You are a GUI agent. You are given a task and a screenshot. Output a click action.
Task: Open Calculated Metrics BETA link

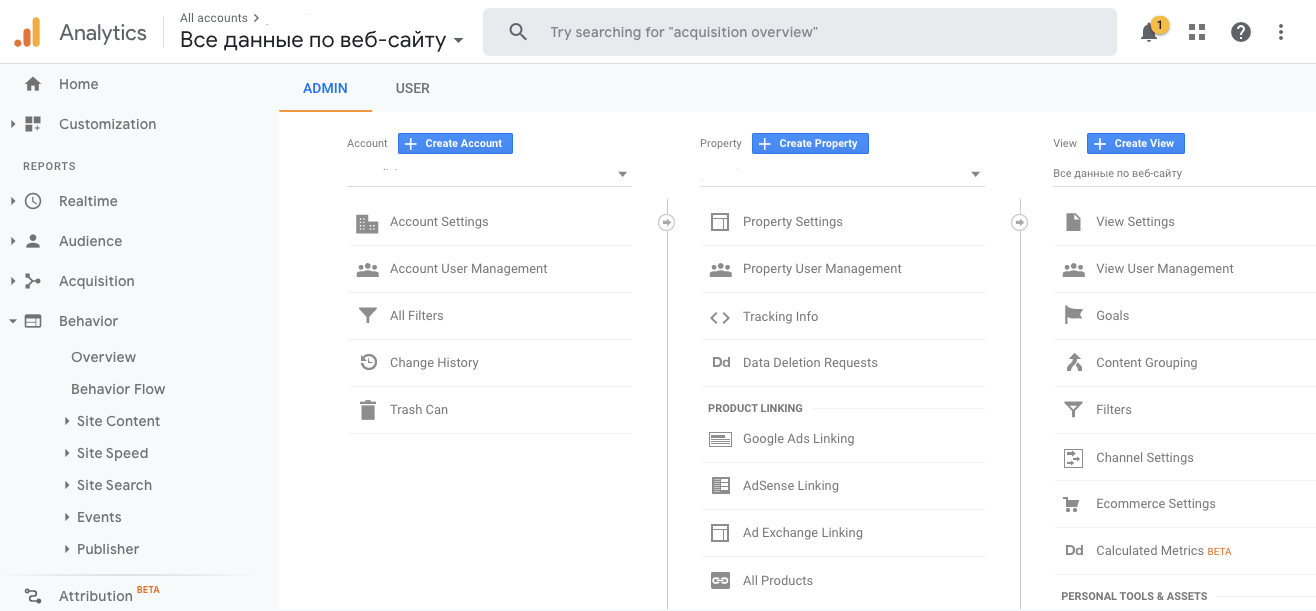click(1163, 551)
